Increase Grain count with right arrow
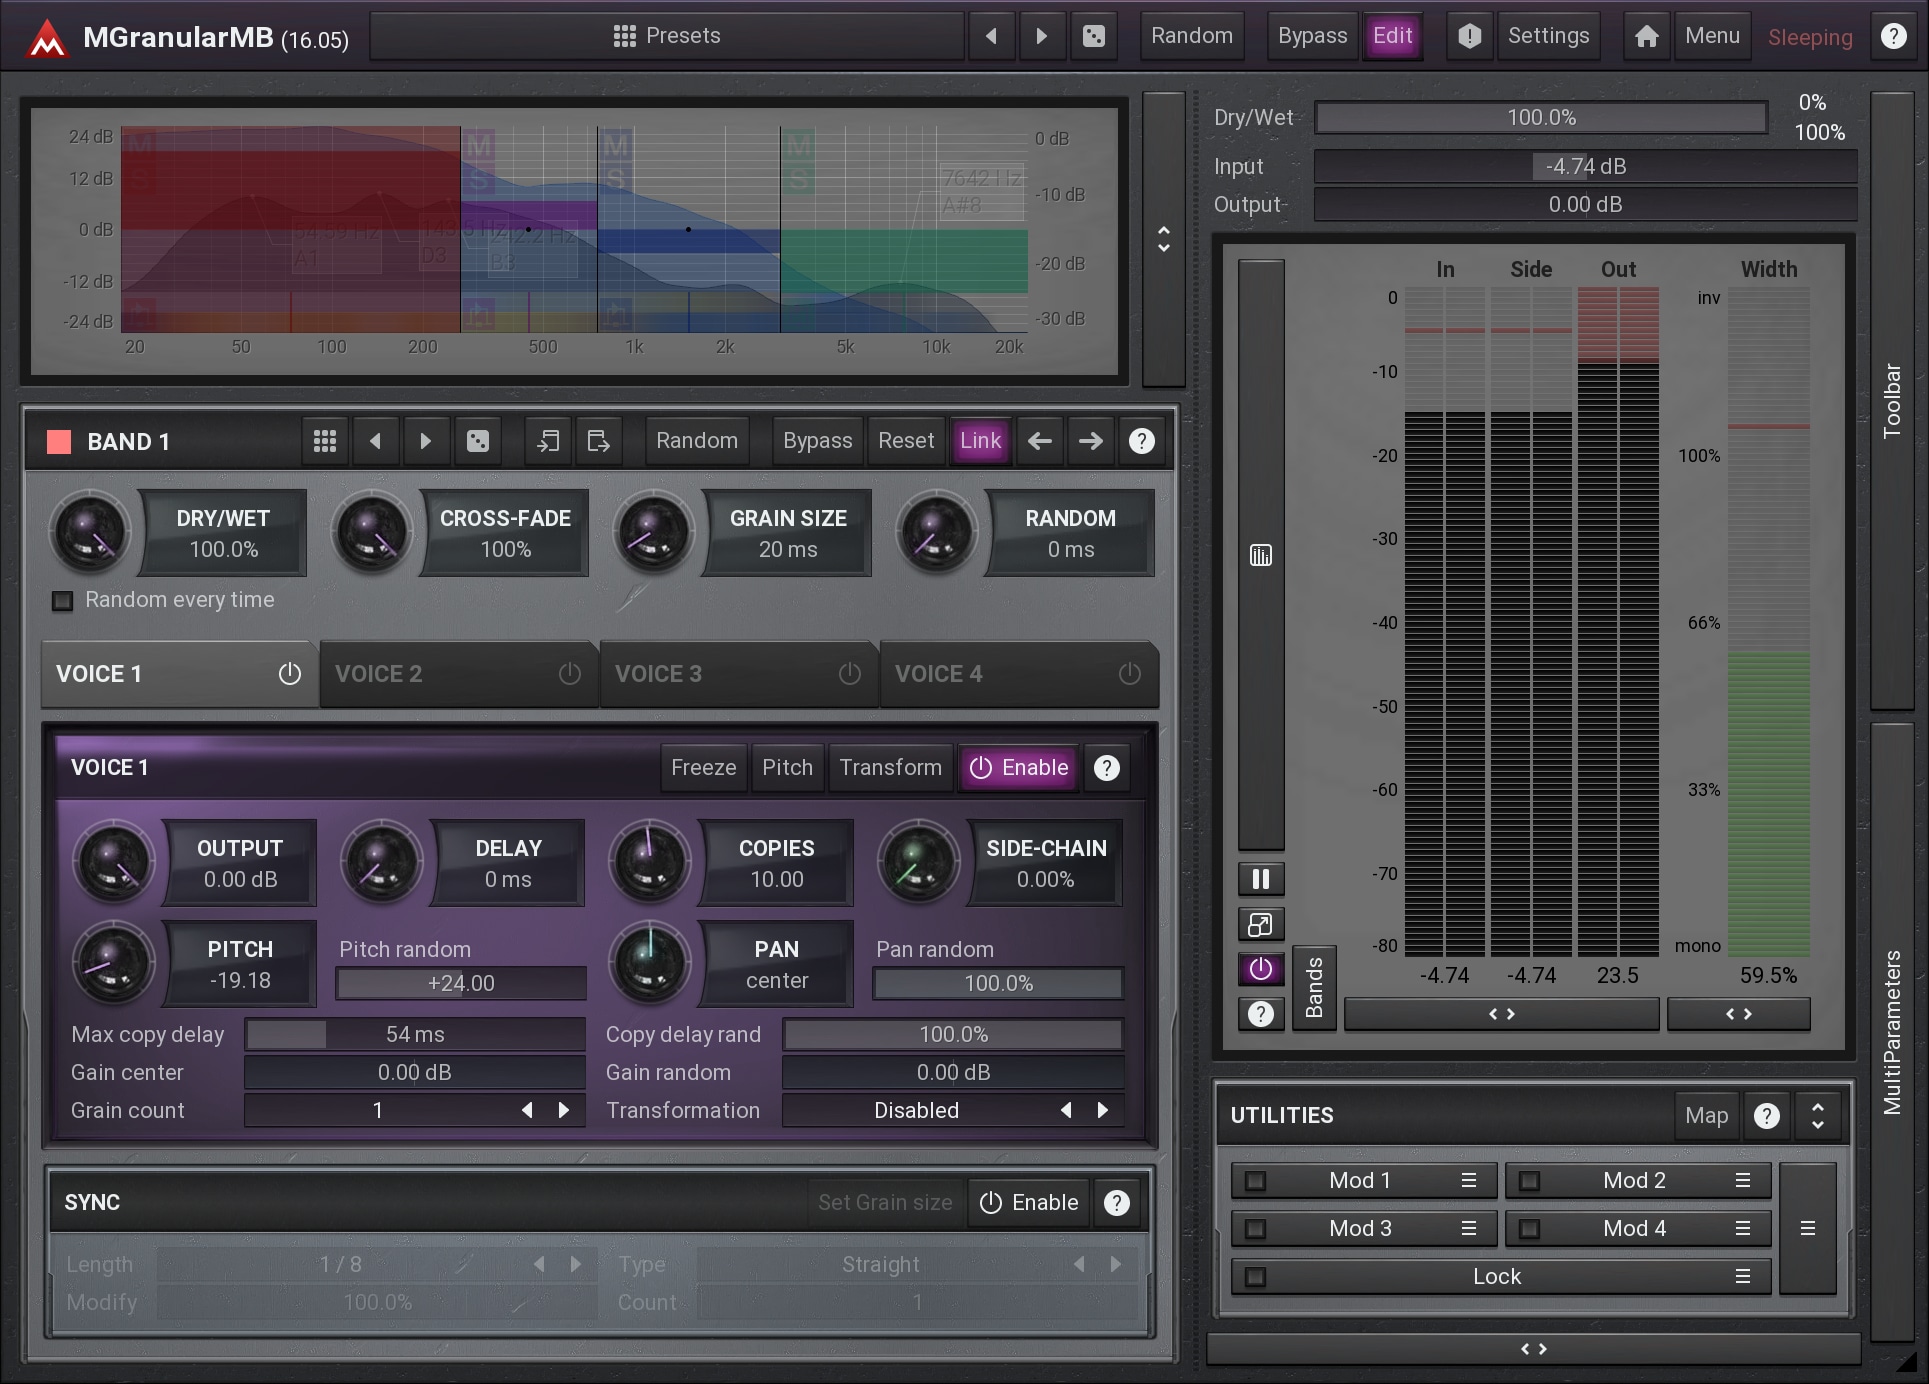Image resolution: width=1929 pixels, height=1384 pixels. pyautogui.click(x=564, y=1111)
